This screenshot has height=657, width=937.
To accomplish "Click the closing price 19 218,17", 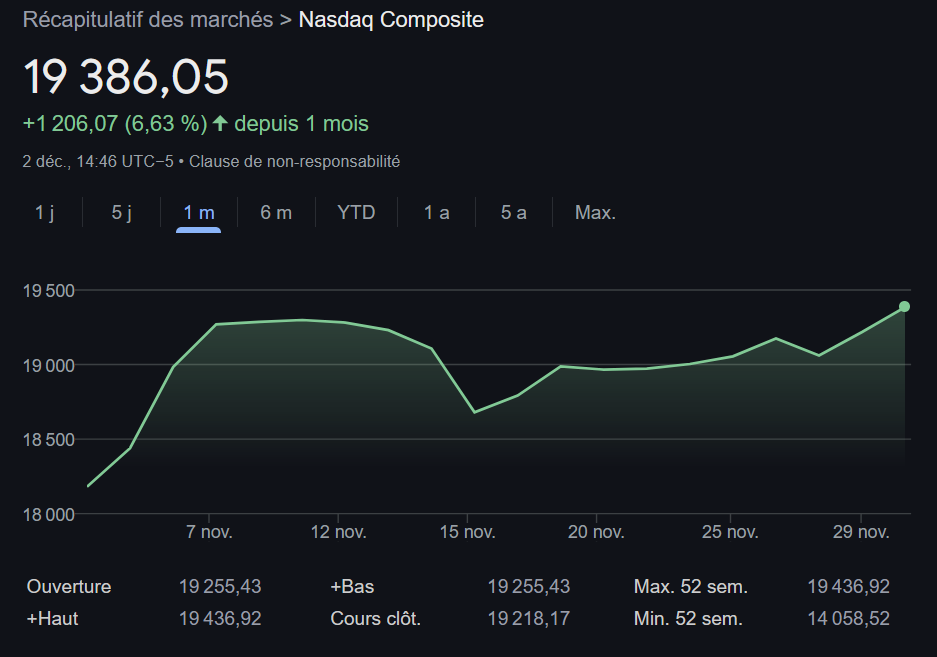I will (529, 618).
